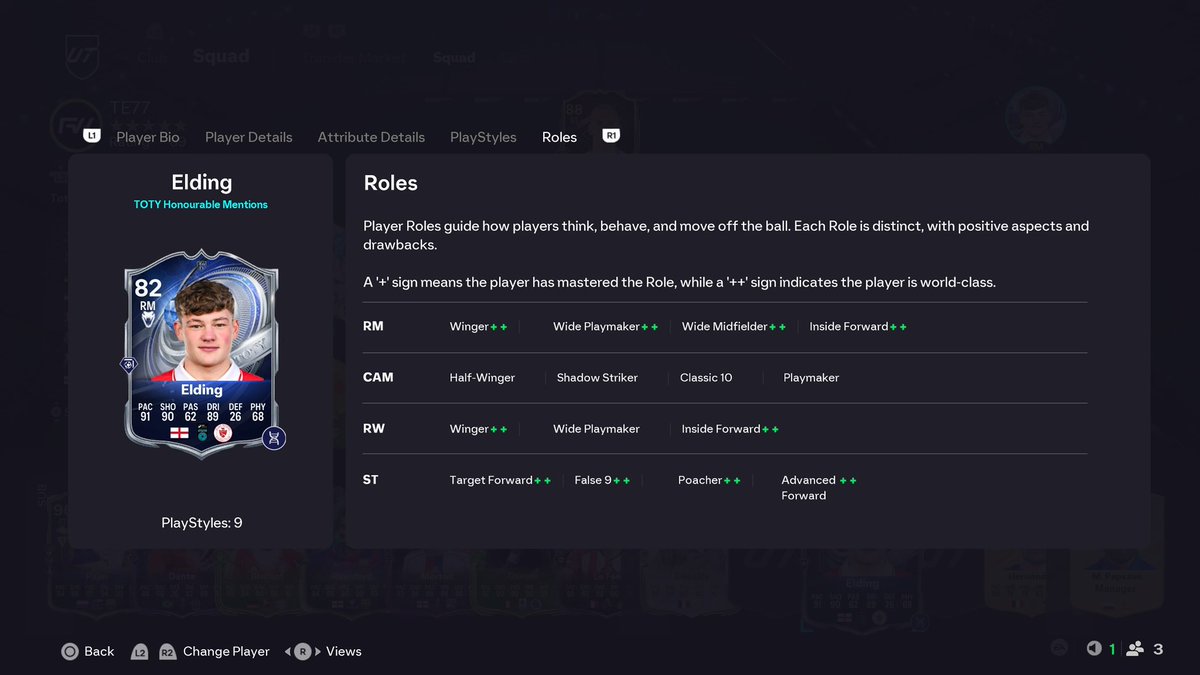Click Advanced Forward role

coord(819,488)
